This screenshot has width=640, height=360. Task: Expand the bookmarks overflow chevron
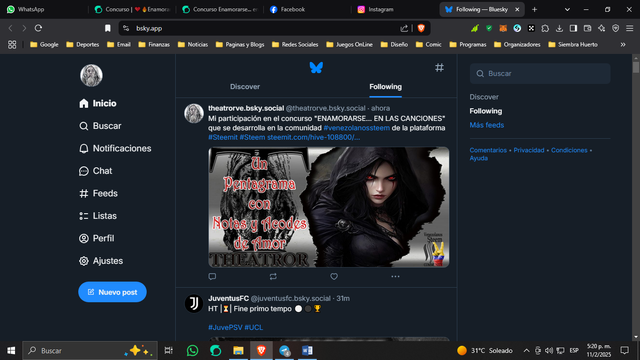[x=623, y=44]
